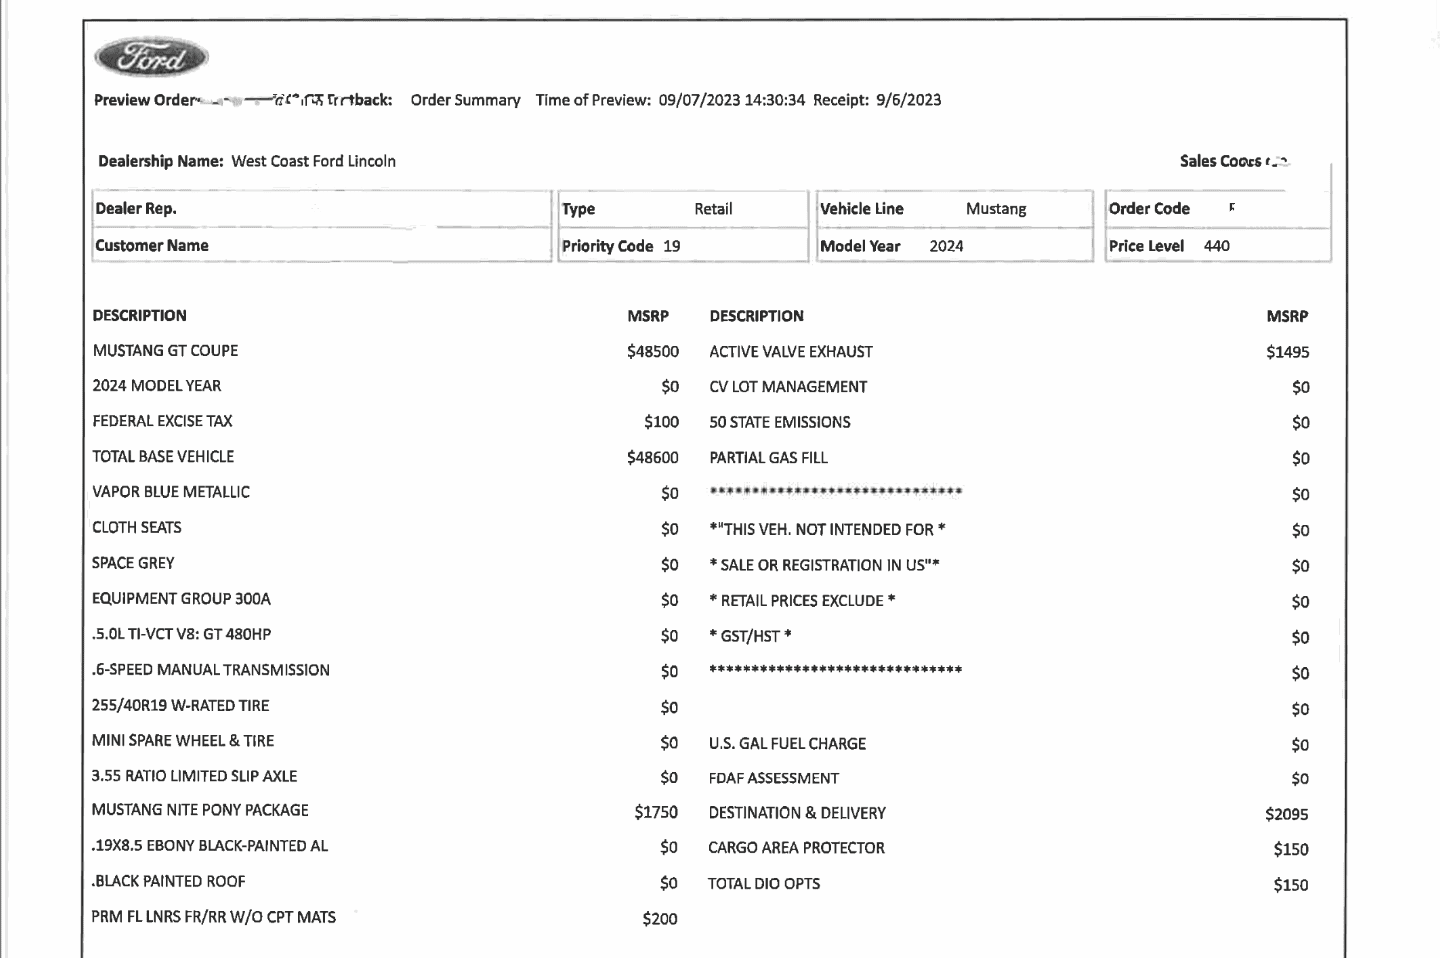Click '.6-SPEED MANUAL TRANSMISSION' text
The height and width of the screenshot is (958, 1440).
(210, 670)
